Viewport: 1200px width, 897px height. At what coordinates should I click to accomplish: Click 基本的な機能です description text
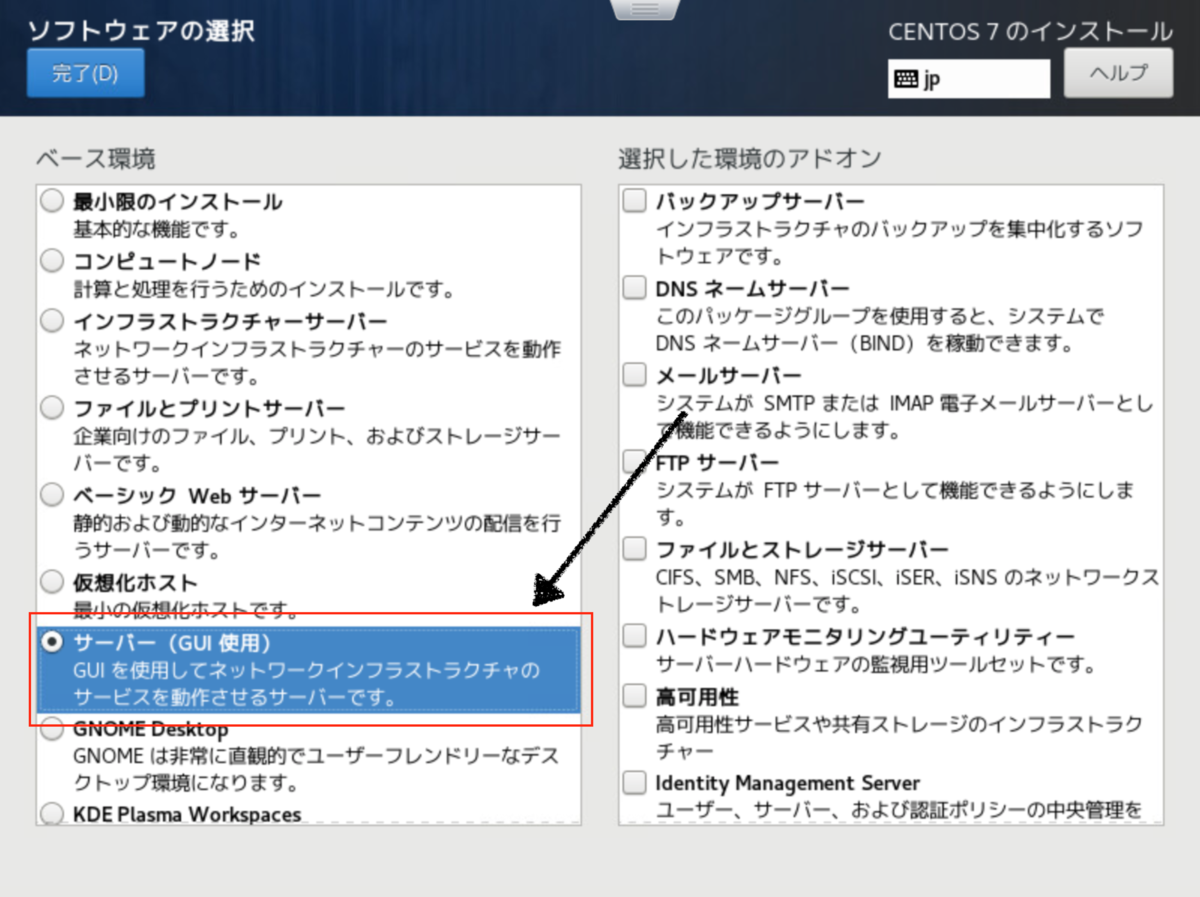pyautogui.click(x=156, y=230)
